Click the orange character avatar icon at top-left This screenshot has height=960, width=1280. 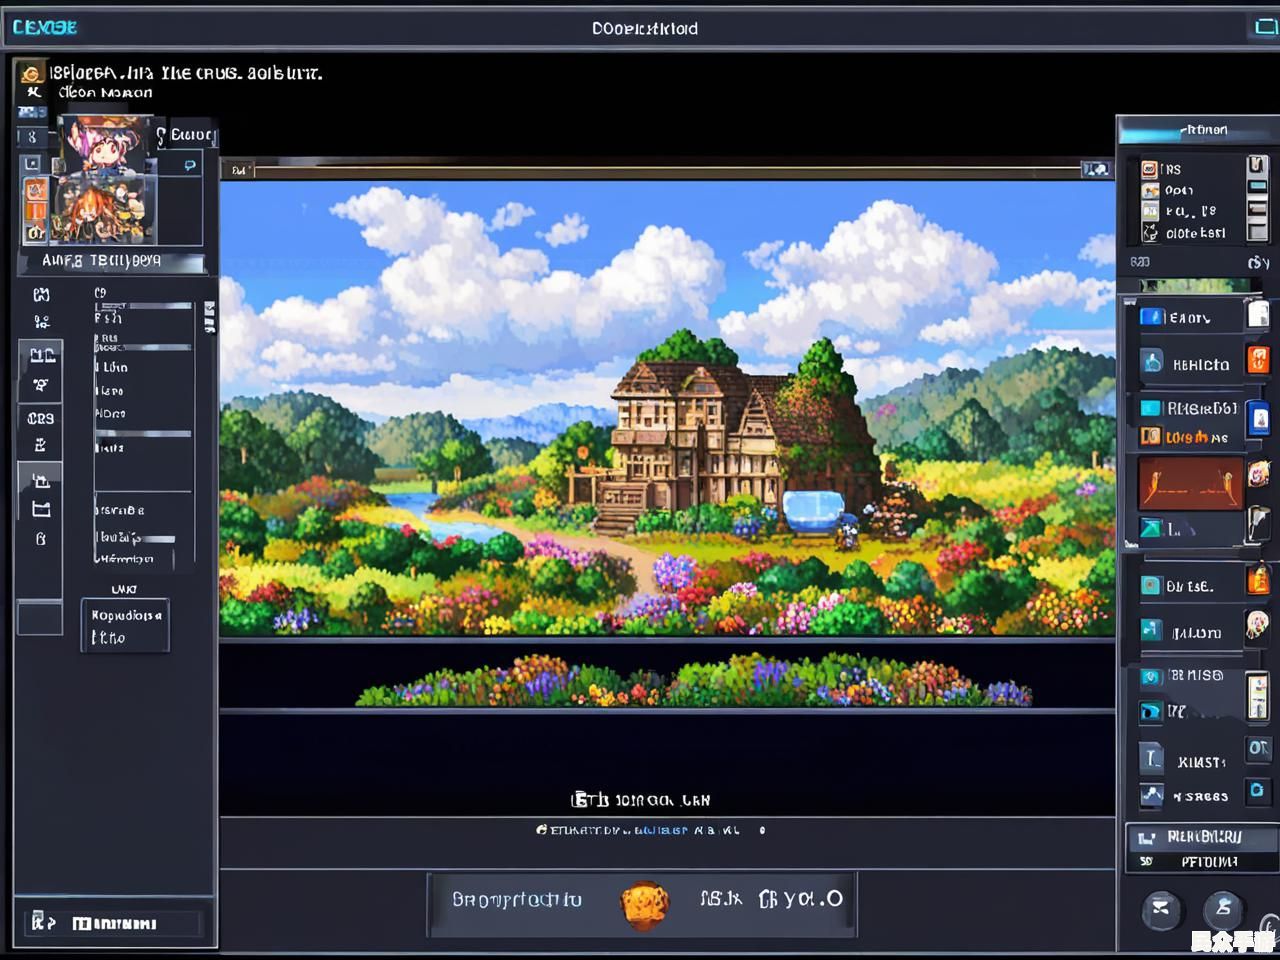coord(31,74)
